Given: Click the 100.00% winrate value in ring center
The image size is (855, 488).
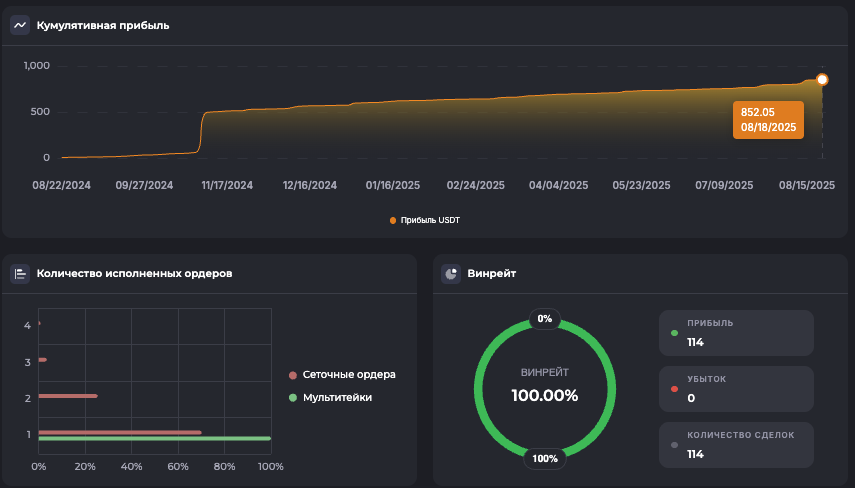Looking at the screenshot, I should point(545,395).
